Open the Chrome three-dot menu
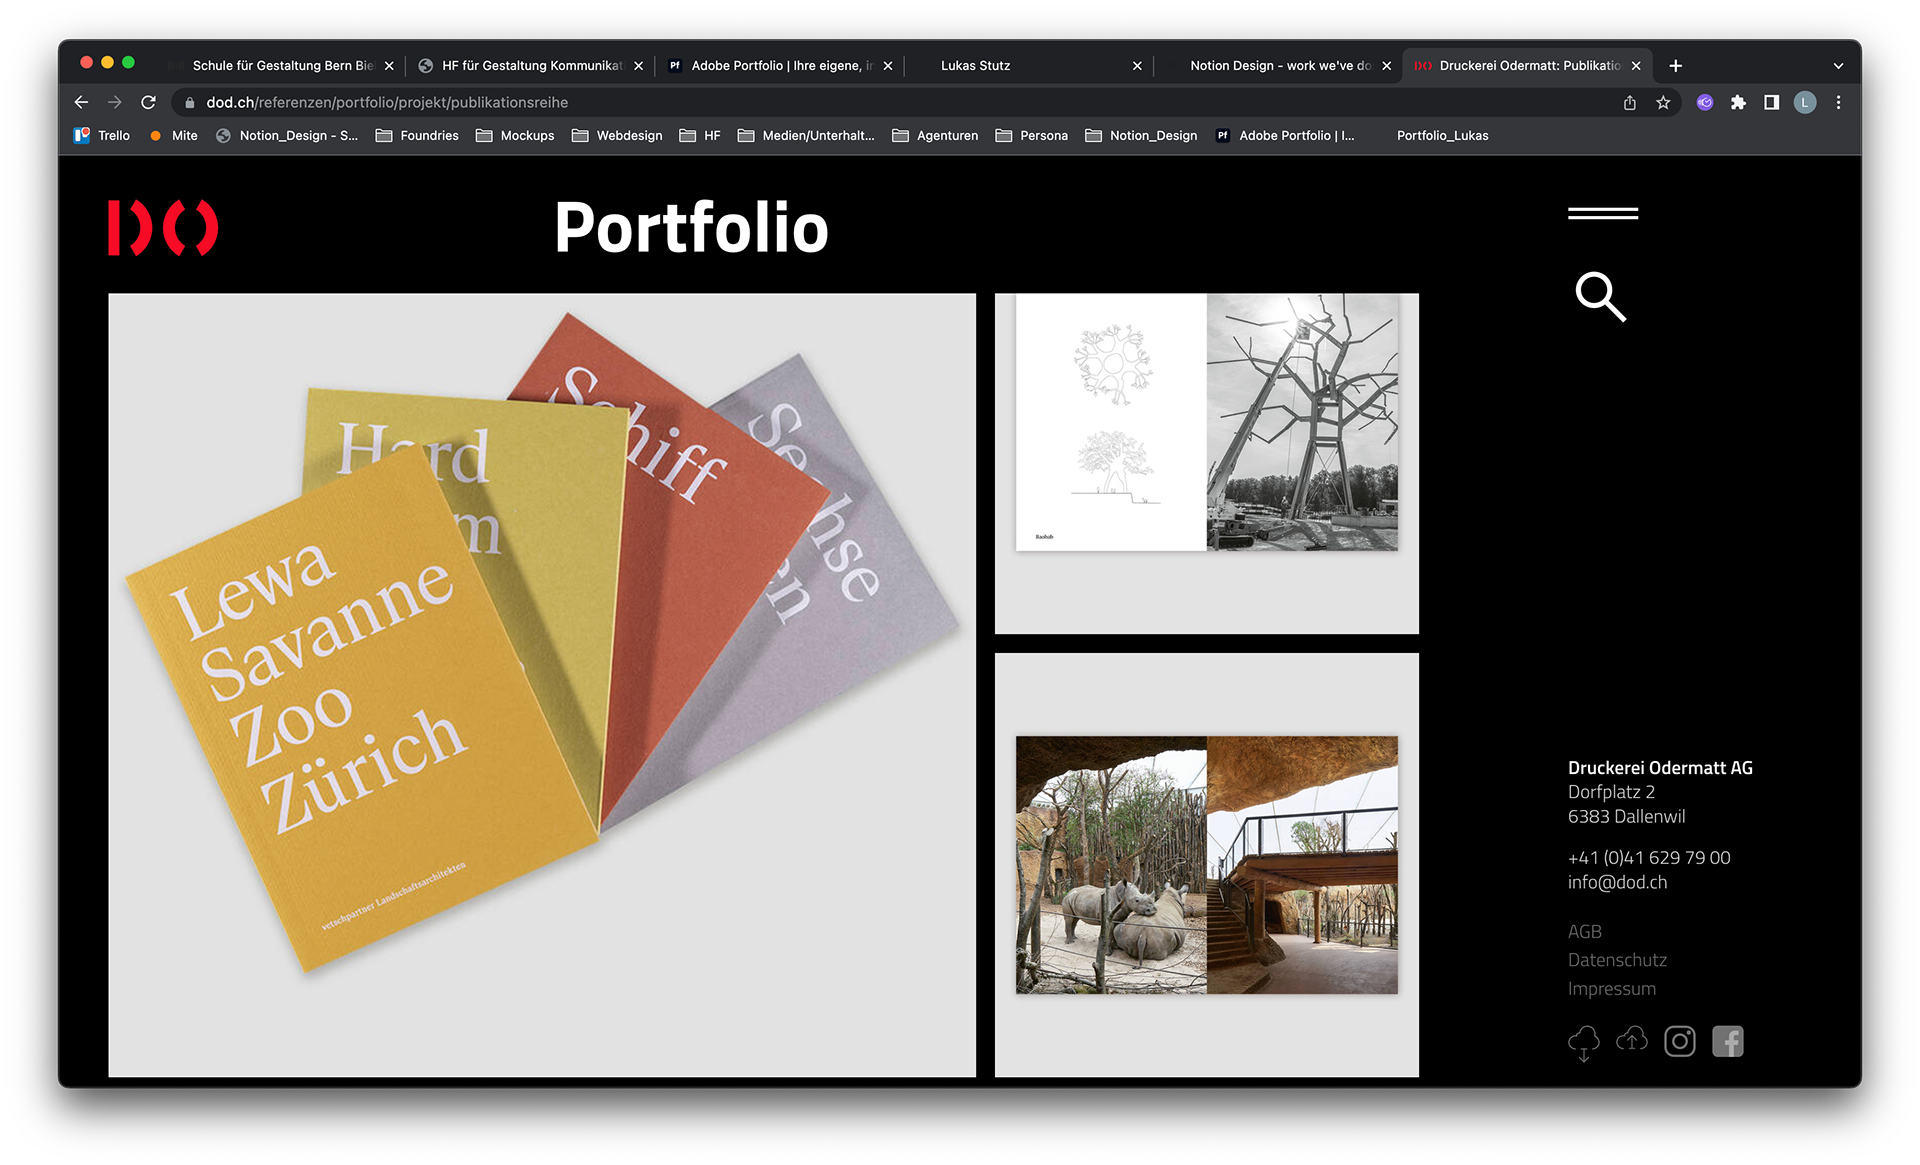 [1838, 102]
